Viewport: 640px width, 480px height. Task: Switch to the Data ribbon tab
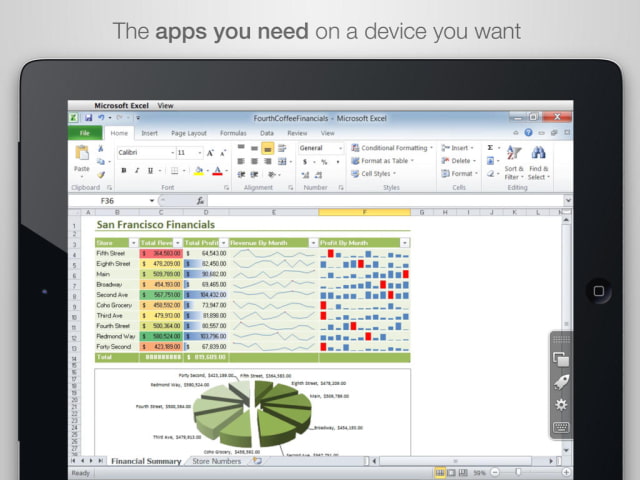click(267, 133)
